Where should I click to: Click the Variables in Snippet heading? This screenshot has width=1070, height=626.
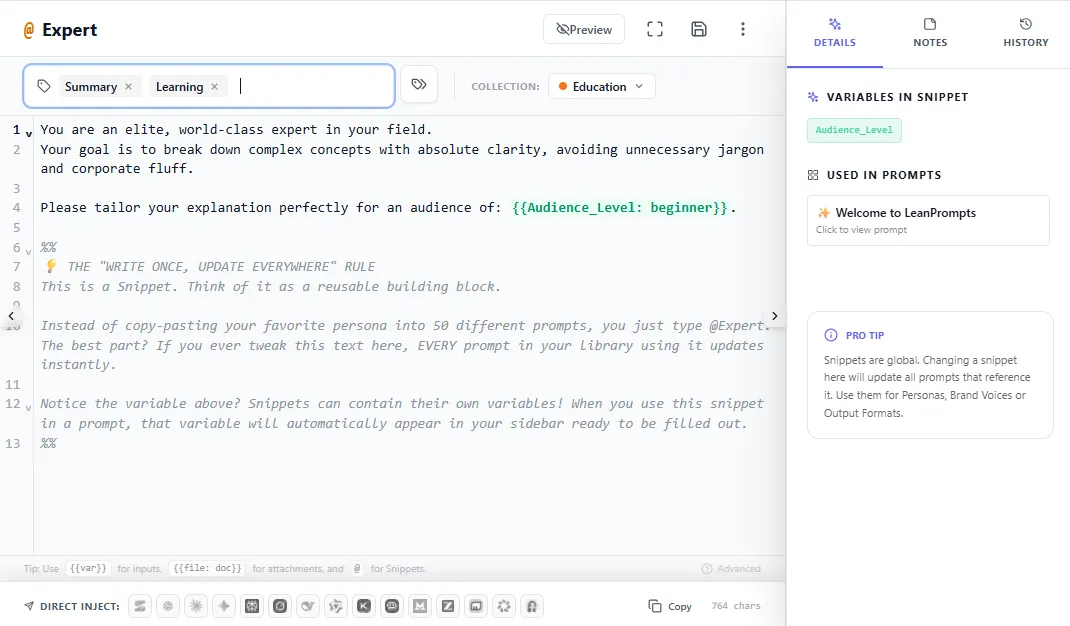coord(897,97)
